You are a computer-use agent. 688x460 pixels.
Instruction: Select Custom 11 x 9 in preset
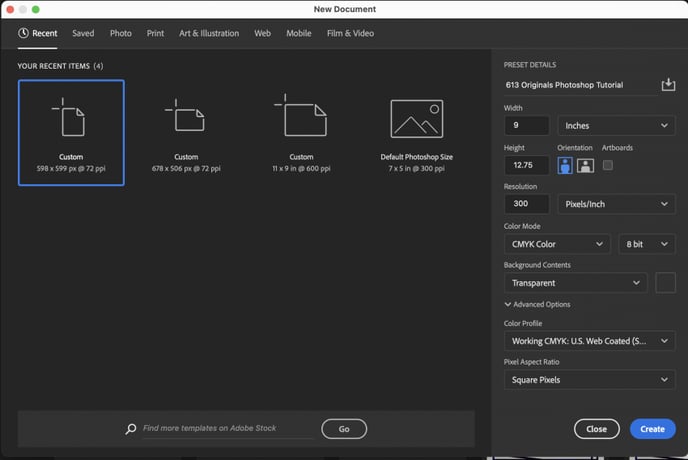[x=301, y=133]
